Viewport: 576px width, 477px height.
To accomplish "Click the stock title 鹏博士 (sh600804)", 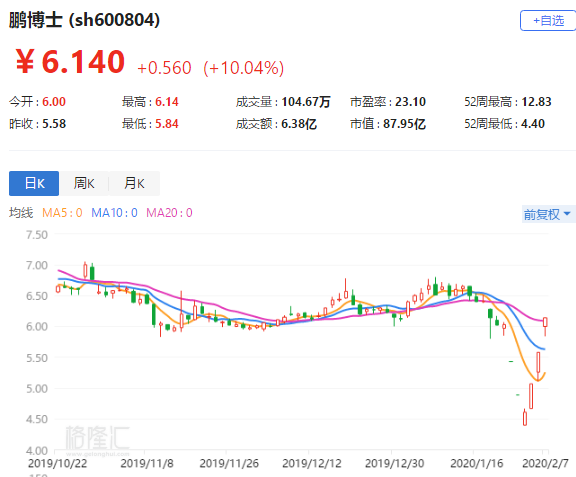I will coord(84,20).
